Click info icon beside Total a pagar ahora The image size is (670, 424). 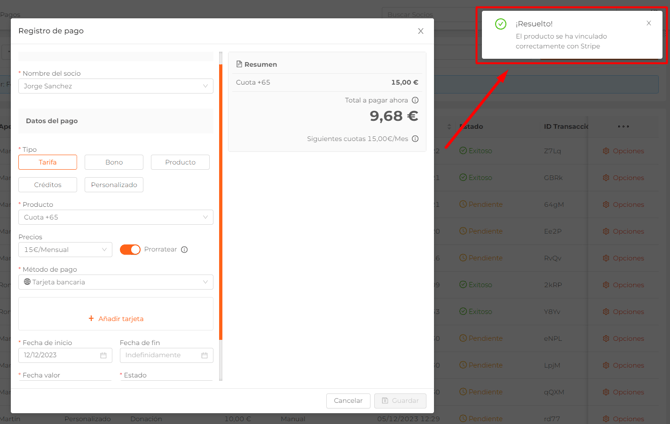[x=415, y=100]
